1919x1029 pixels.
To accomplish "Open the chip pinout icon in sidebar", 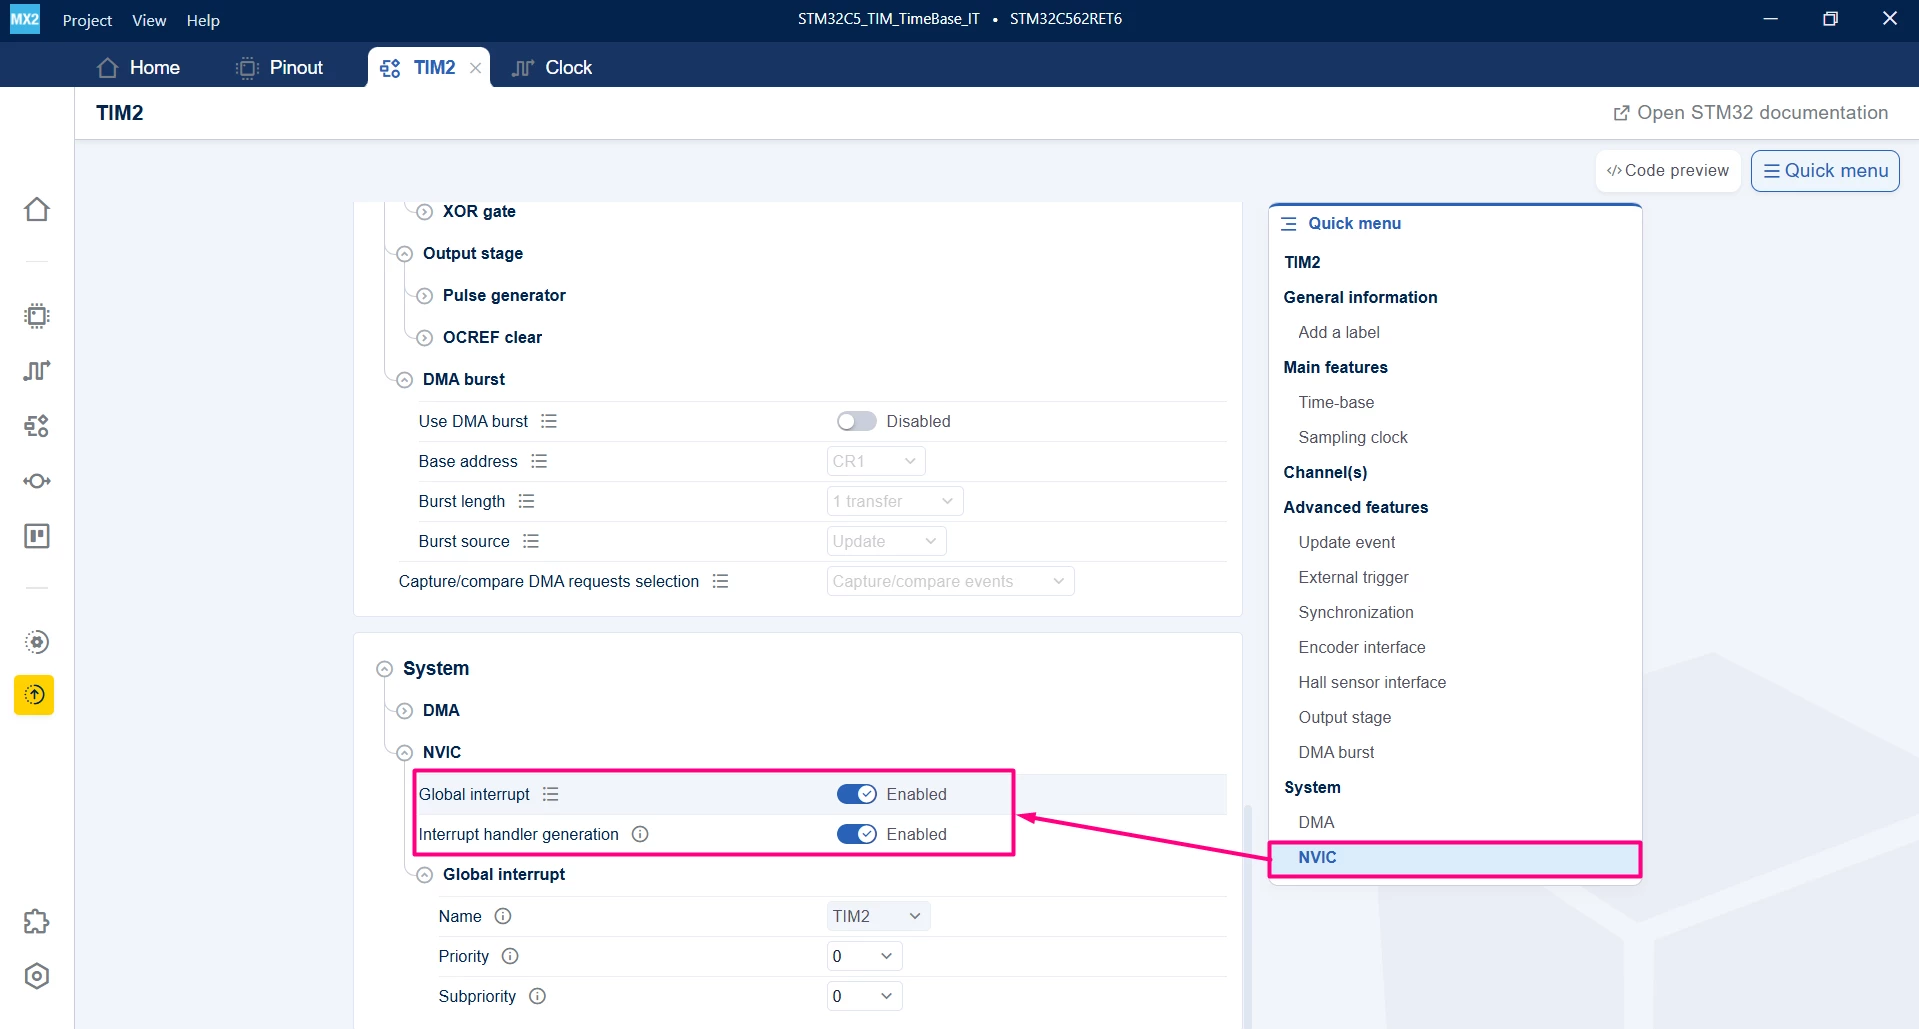I will pos(37,316).
